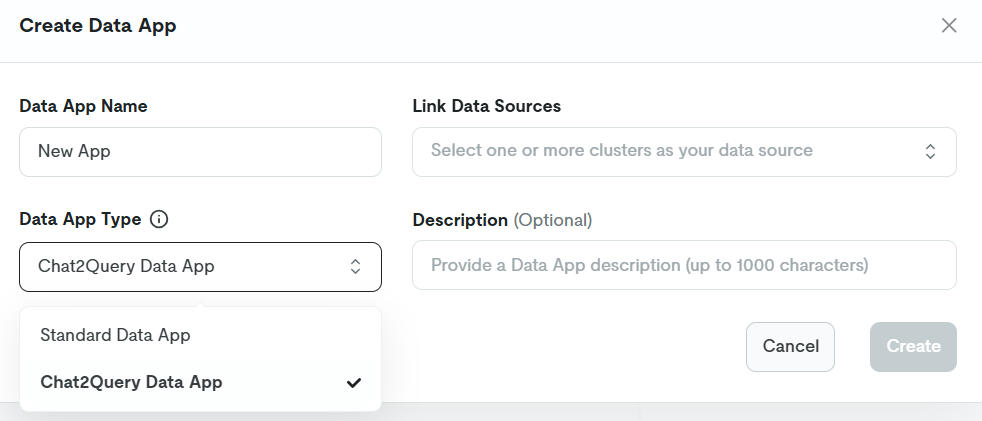The image size is (982, 421).
Task: Click the Data App Type info icon
Action: [158, 219]
